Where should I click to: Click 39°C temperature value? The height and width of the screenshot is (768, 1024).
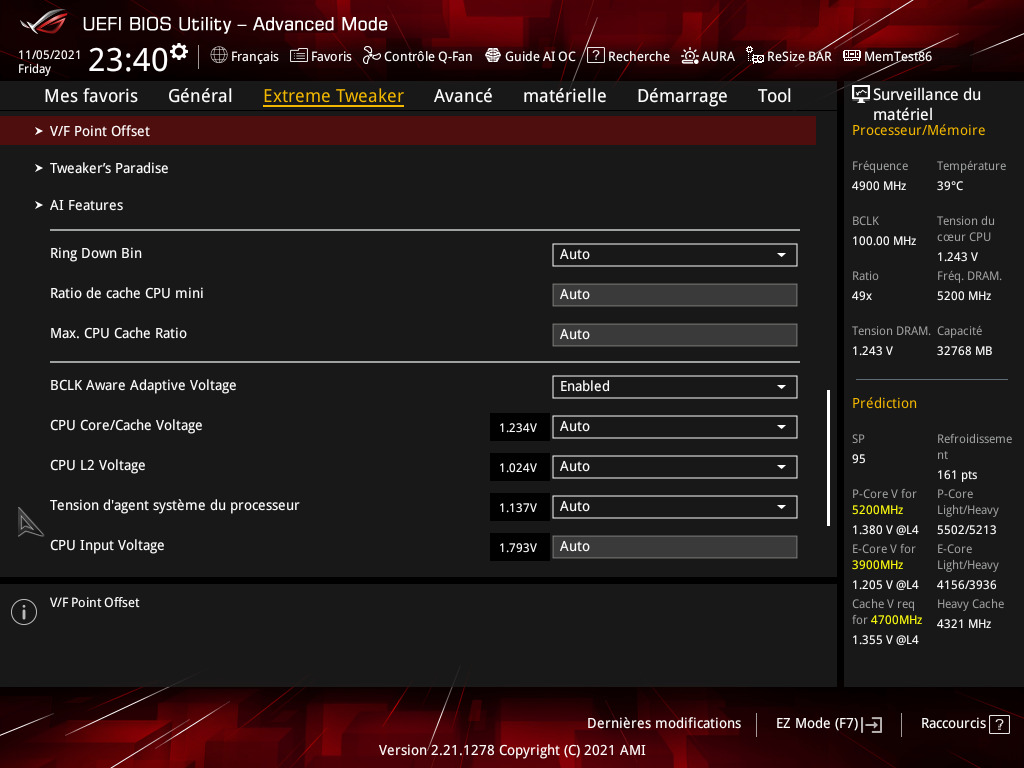[x=950, y=186]
